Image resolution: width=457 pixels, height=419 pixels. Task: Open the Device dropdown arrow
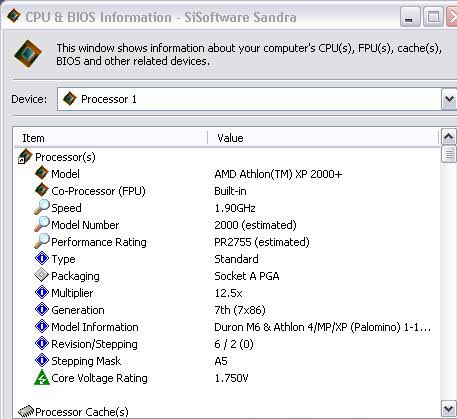[x=449, y=99]
